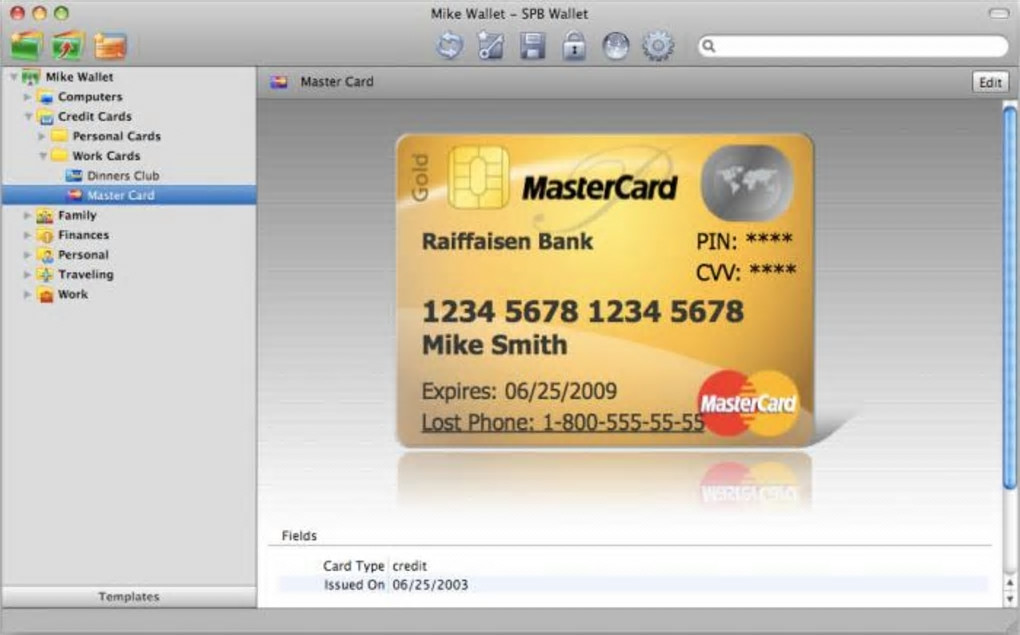Viewport: 1020px width, 635px height.
Task: Click the Family folder icon
Action: tap(45, 215)
